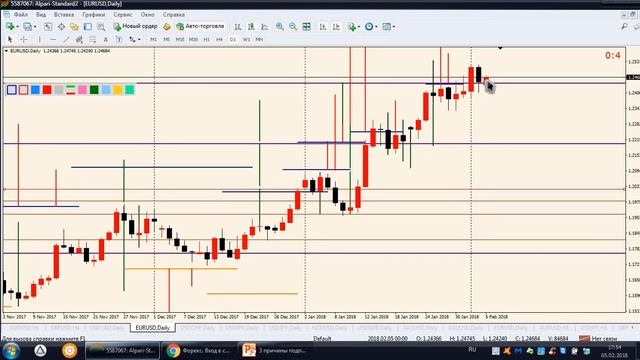Open the Navigator panel via its folder icon

pos(74,27)
